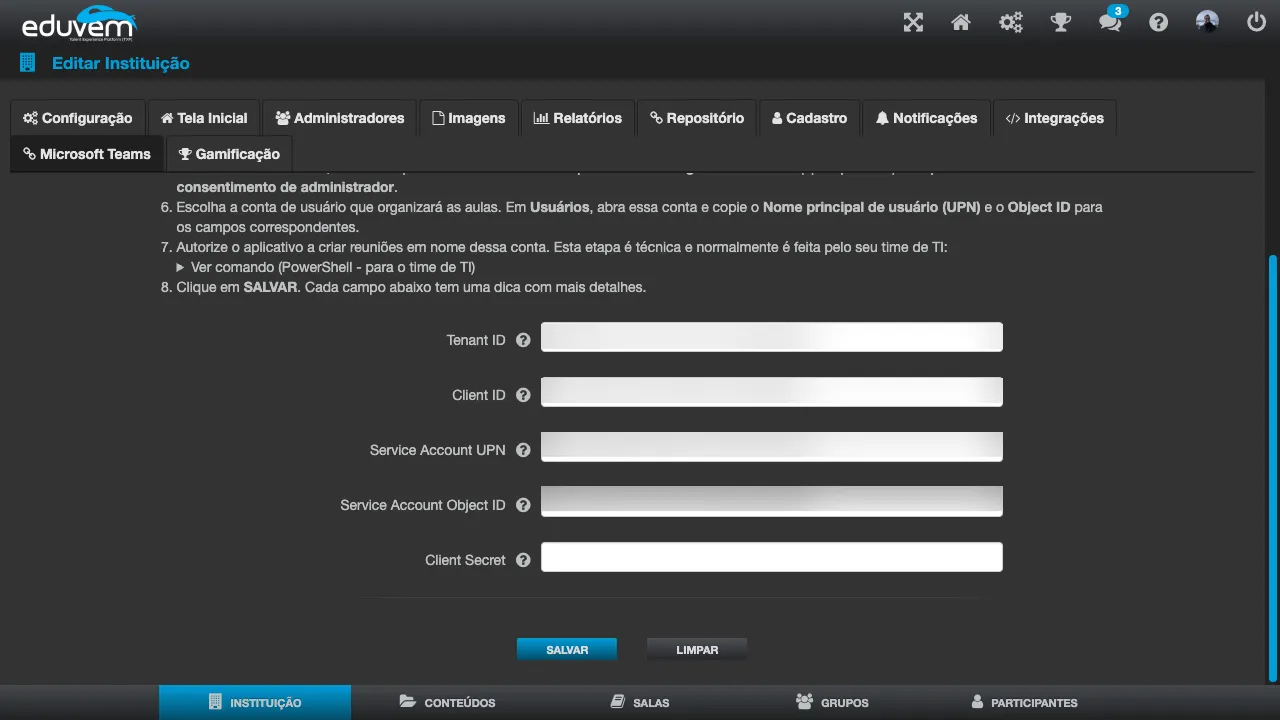Expand Ver comando PowerShell disclosure triangle

181,267
